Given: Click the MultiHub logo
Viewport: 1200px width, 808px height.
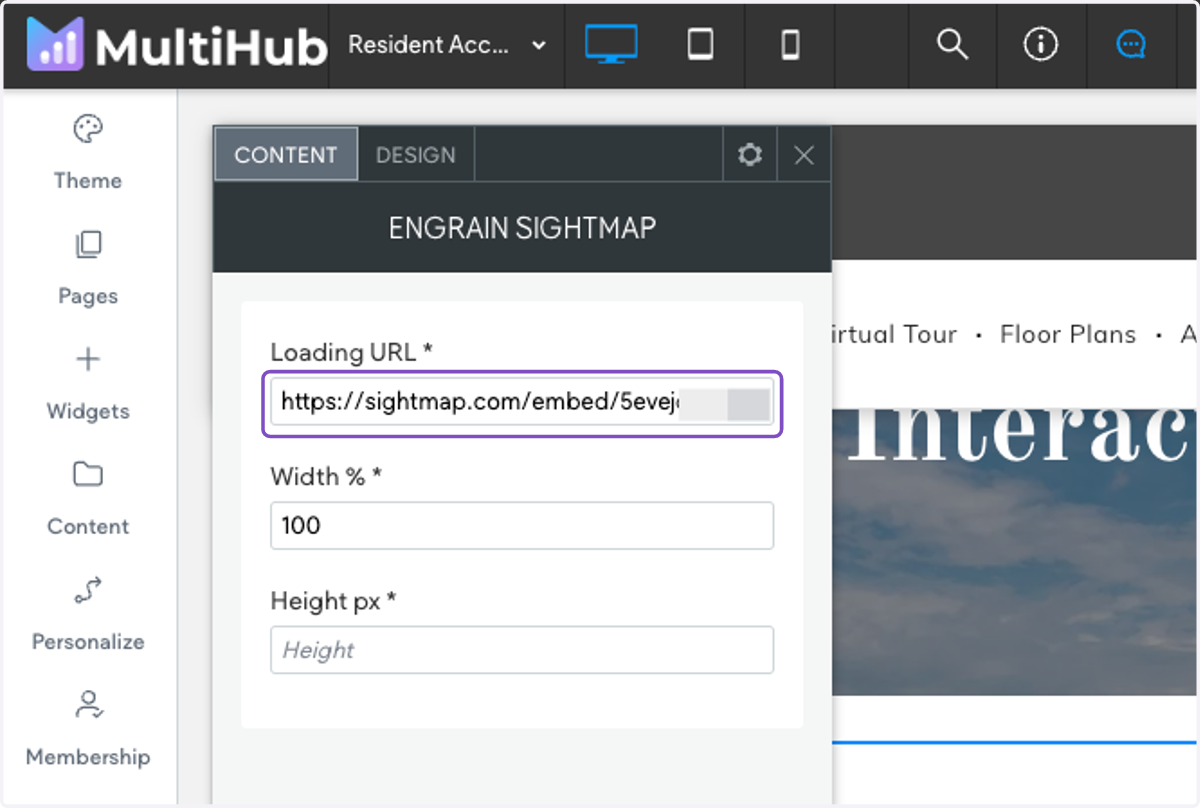Looking at the screenshot, I should 177,46.
